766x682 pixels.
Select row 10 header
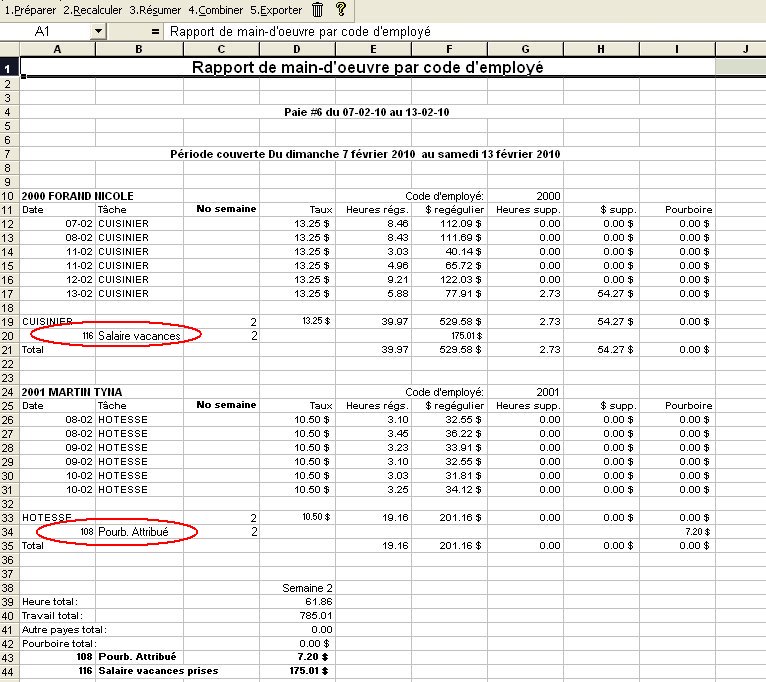pos(9,196)
